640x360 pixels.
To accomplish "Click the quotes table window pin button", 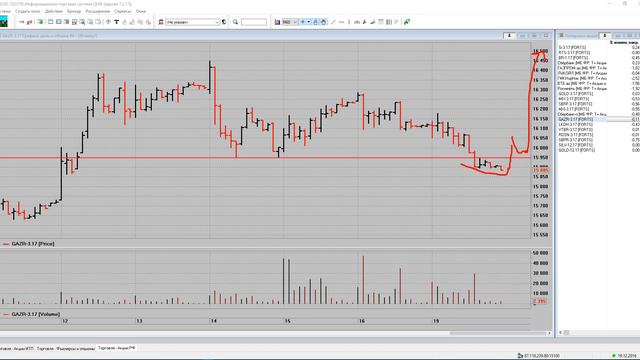I will [604, 36].
